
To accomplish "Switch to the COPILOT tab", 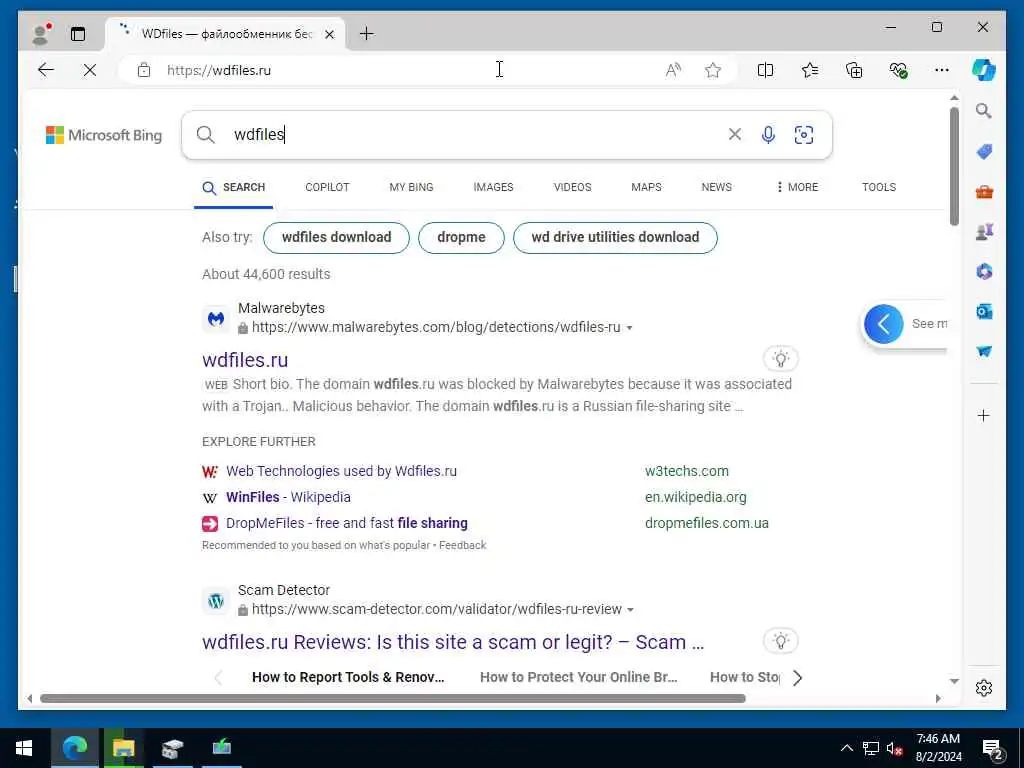I will pyautogui.click(x=327, y=187).
